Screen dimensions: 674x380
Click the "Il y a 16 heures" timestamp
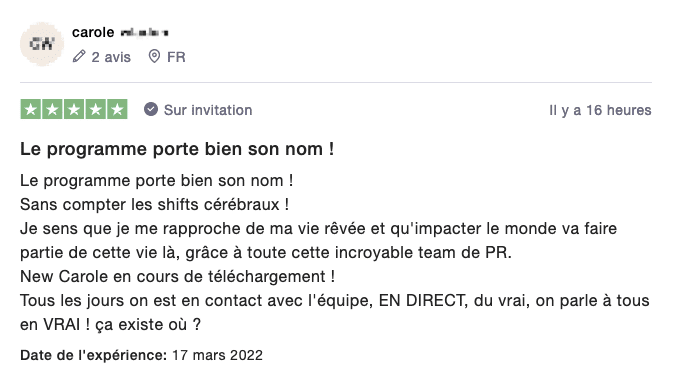[600, 110]
